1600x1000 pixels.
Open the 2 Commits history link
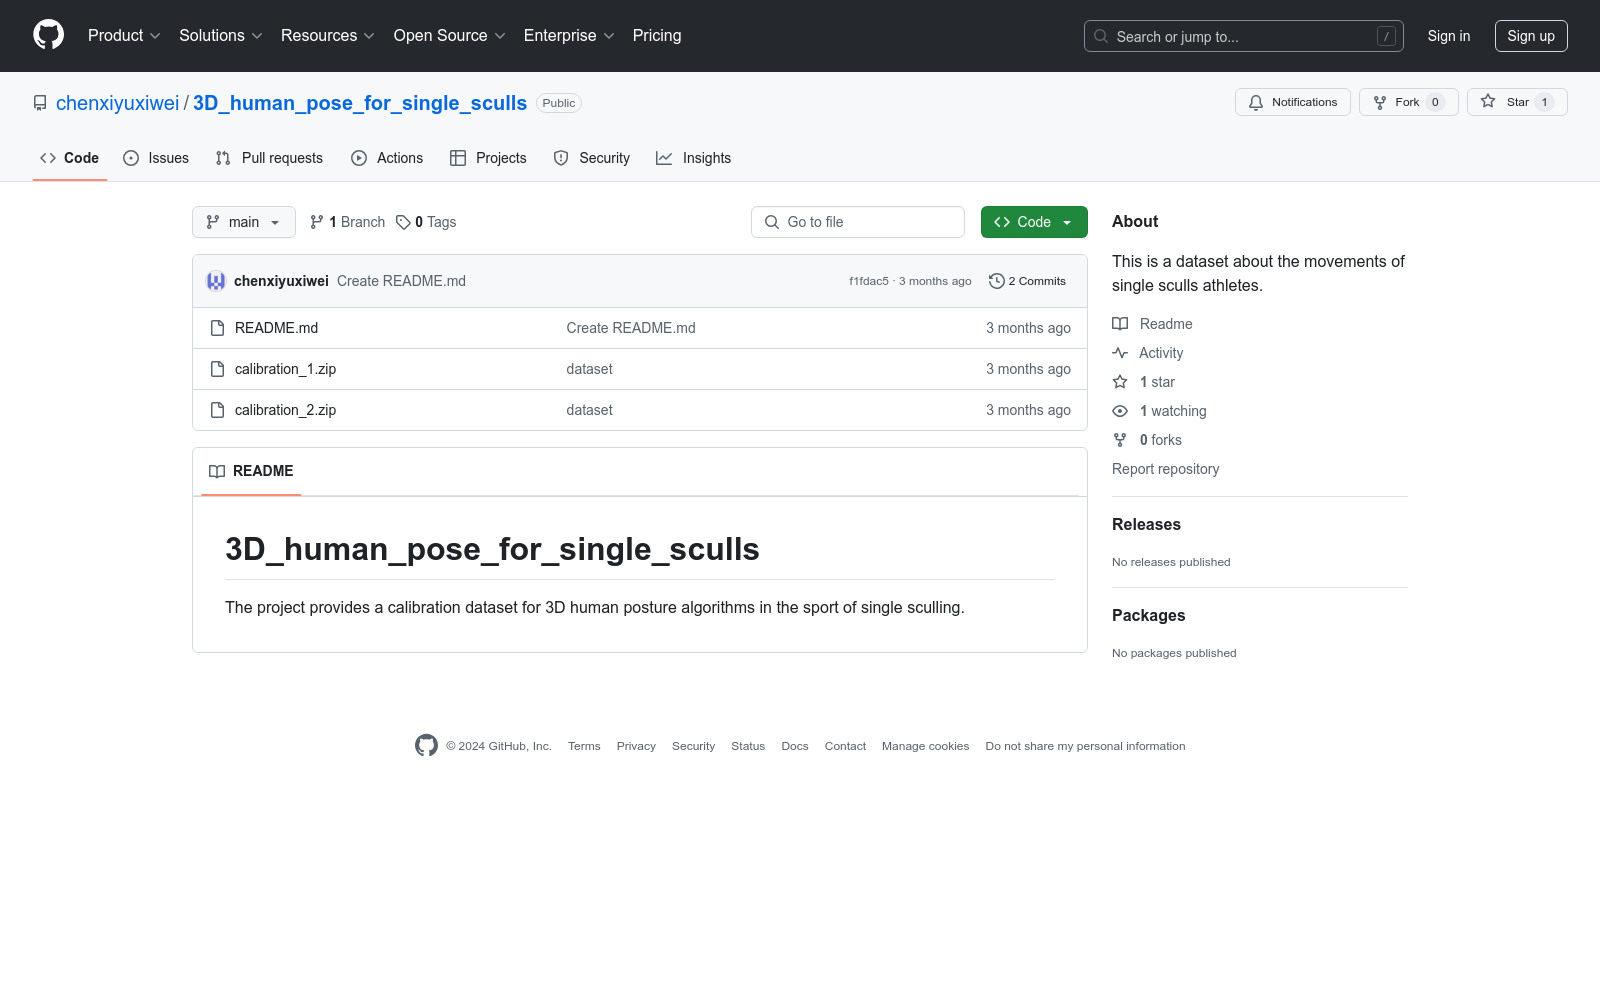coord(1027,281)
